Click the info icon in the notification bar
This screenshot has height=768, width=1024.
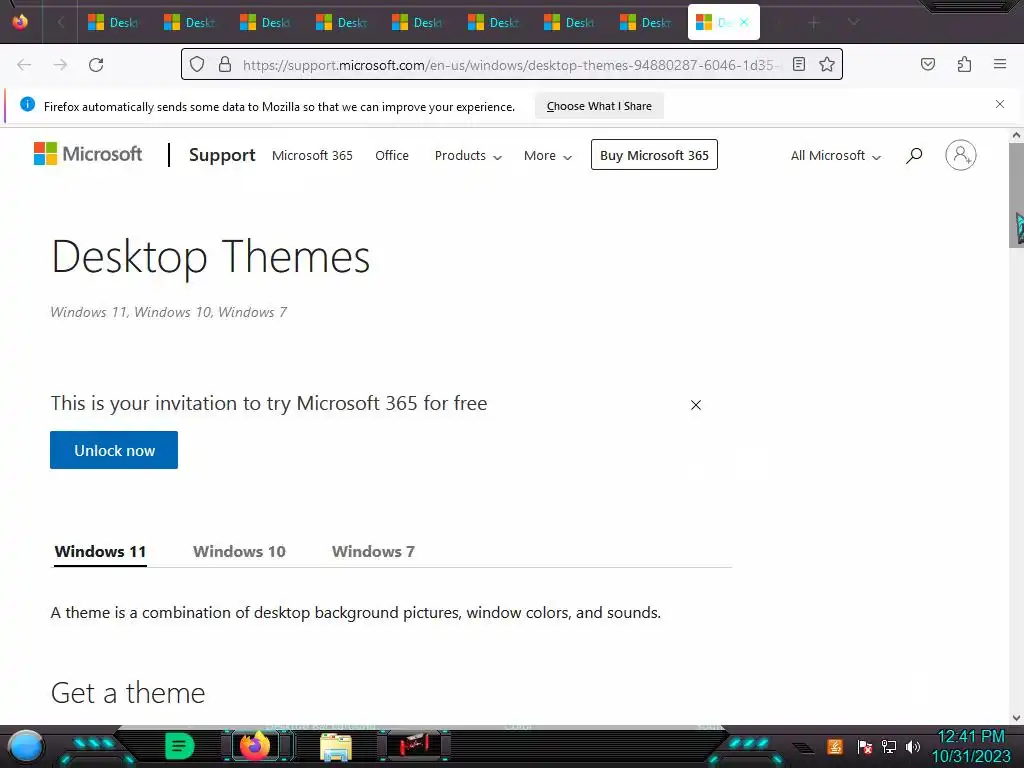pos(27,104)
